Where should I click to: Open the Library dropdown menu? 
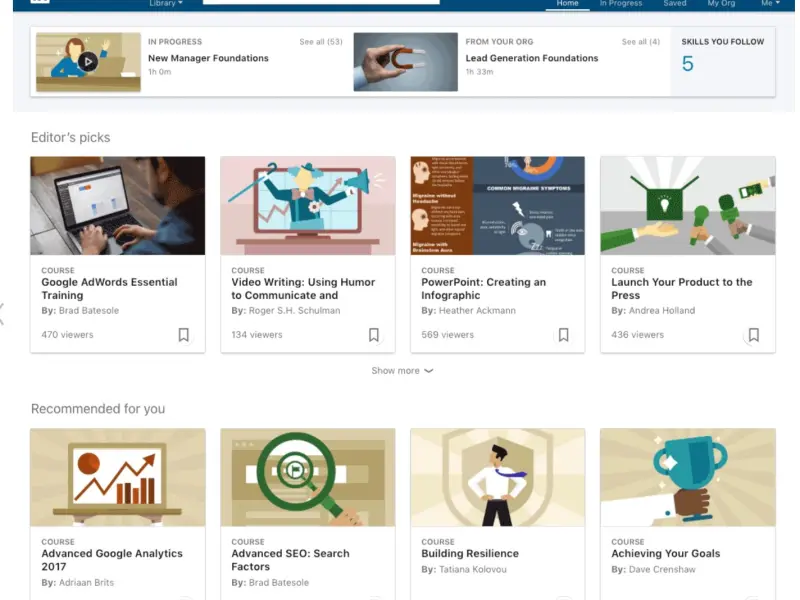point(166,4)
